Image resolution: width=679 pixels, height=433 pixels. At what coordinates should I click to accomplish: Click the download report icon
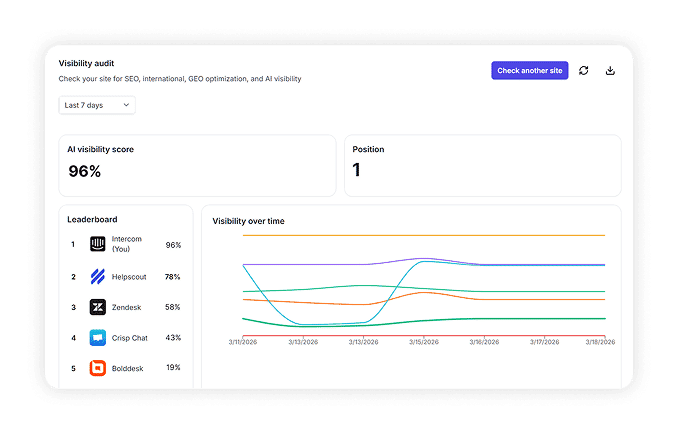[x=610, y=71]
